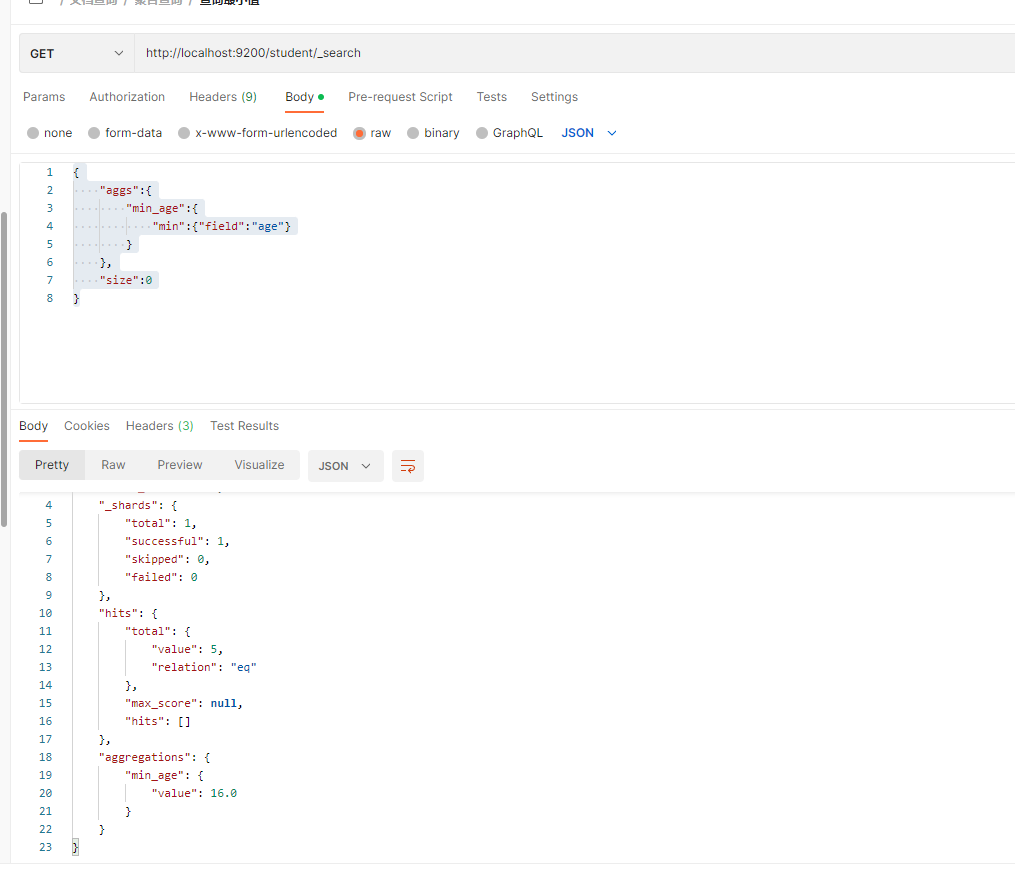The height and width of the screenshot is (878, 1015).
Task: Choose the GraphQL radio option
Action: point(482,133)
